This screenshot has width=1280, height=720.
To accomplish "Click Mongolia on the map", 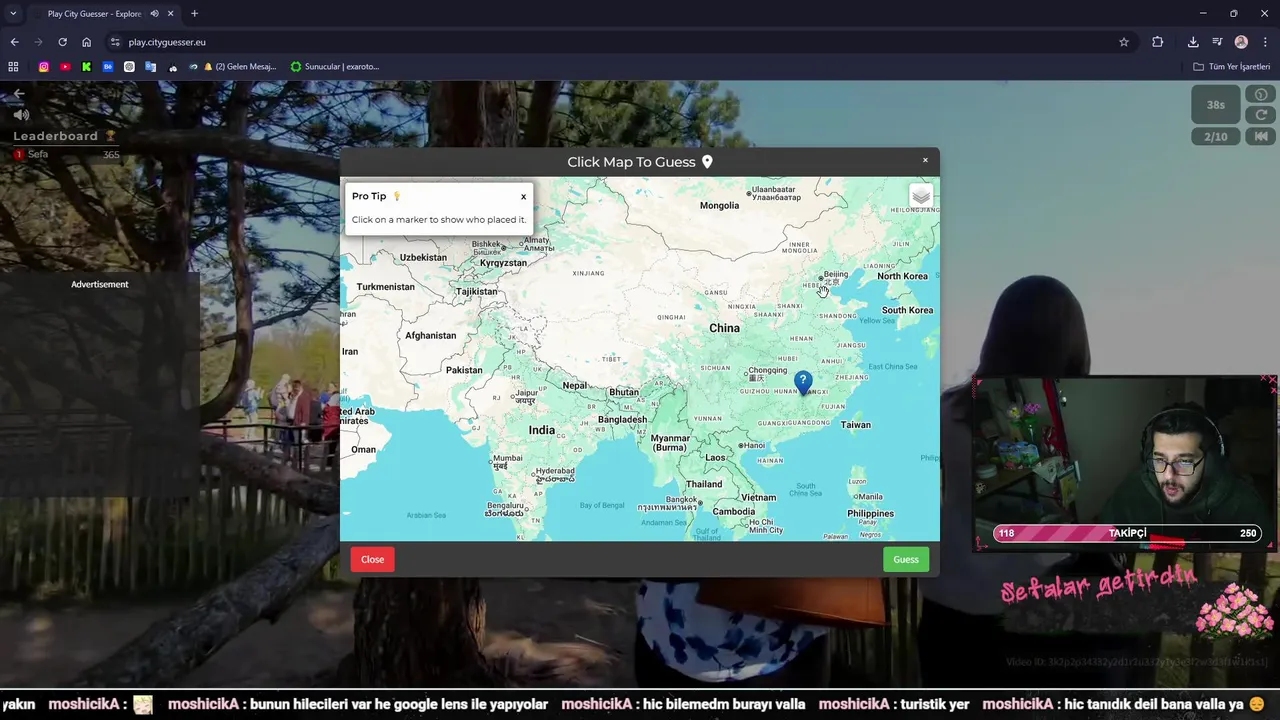I will coord(719,206).
